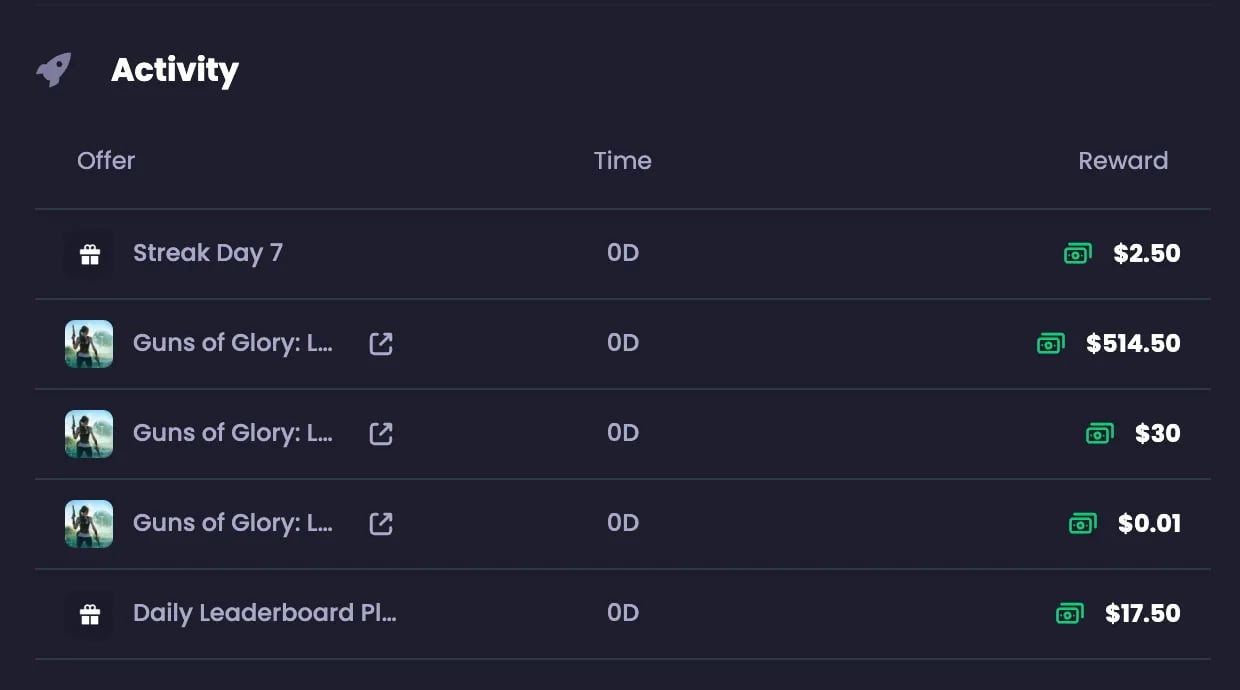Click the Guns of Glory title in the $514.50 row
Viewport: 1240px width, 690px height.
(233, 344)
